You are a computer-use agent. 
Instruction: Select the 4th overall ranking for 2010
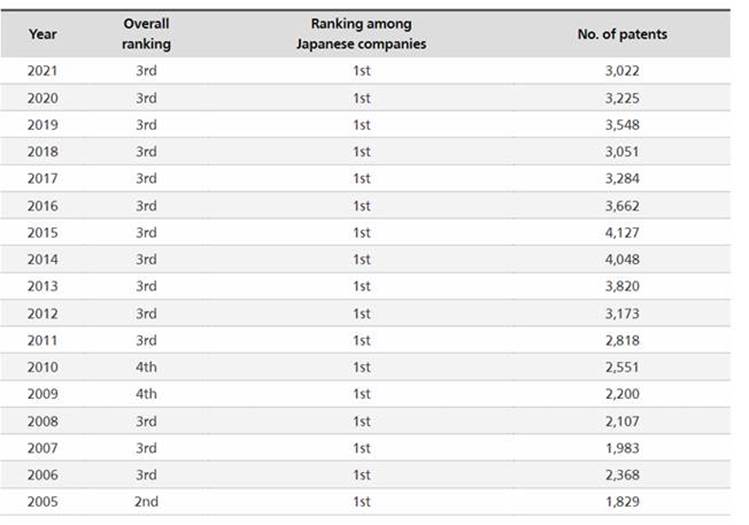(x=147, y=367)
